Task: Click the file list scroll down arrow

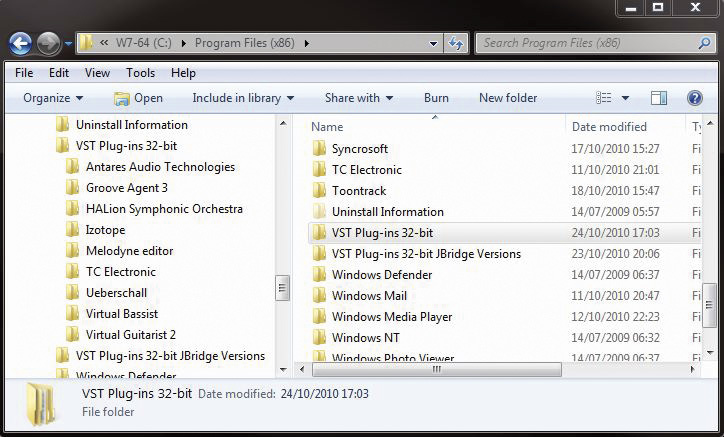Action: tap(710, 353)
